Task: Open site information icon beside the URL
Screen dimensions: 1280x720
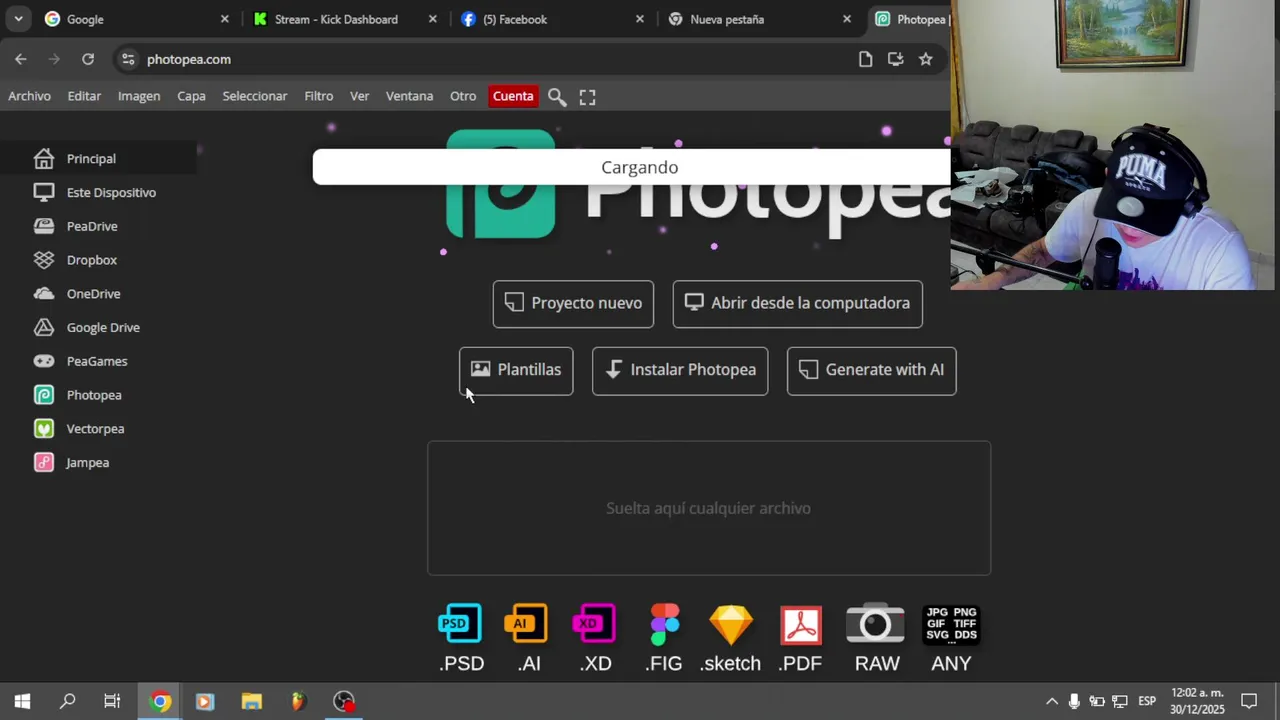Action: coord(128,59)
